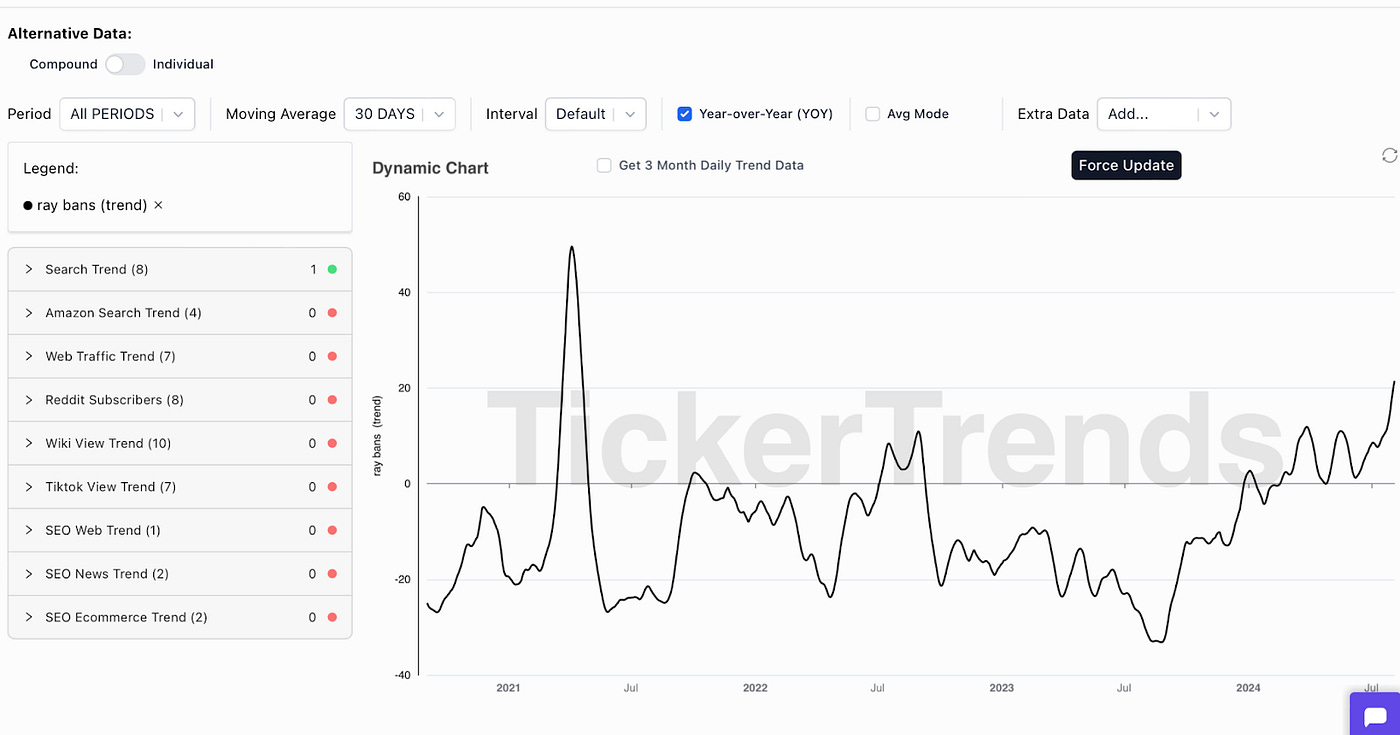Open the Period All PERIODS dropdown

click(x=127, y=114)
